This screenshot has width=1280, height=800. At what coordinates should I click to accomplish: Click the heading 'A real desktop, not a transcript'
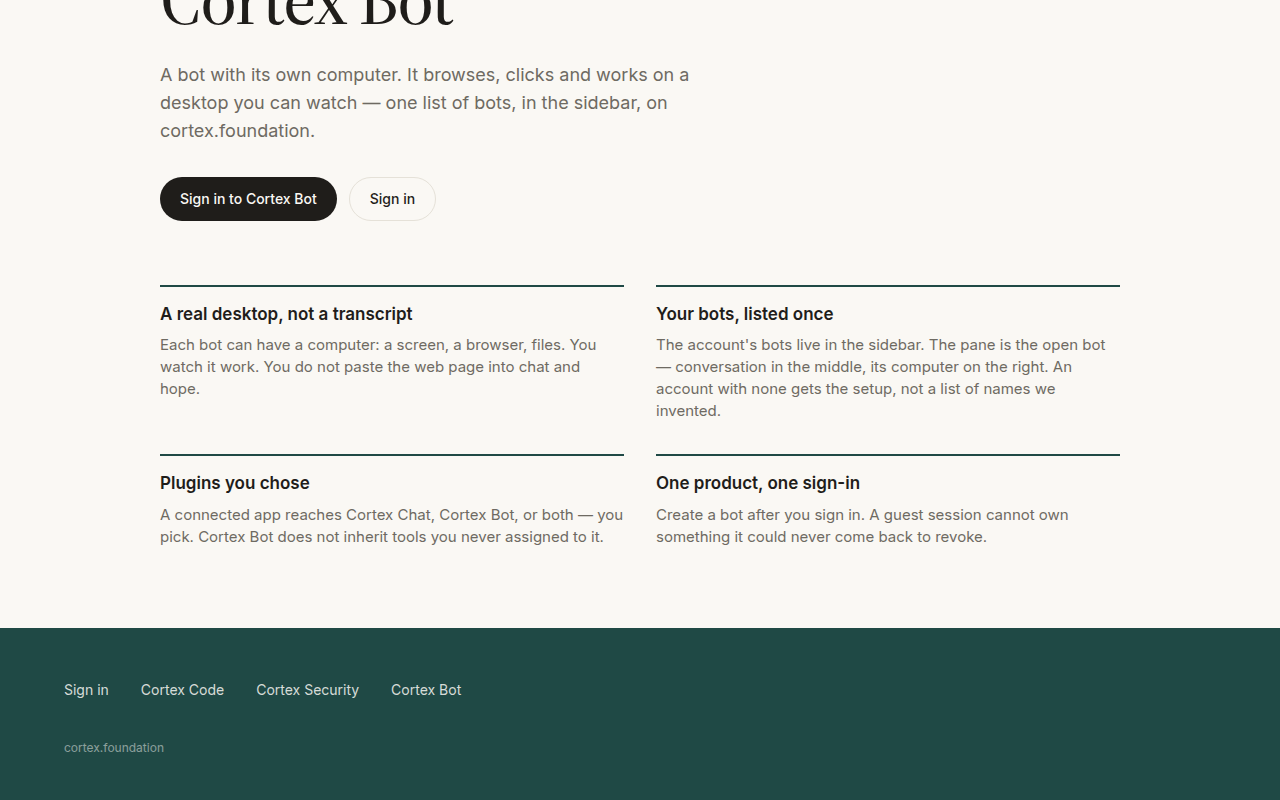point(286,314)
